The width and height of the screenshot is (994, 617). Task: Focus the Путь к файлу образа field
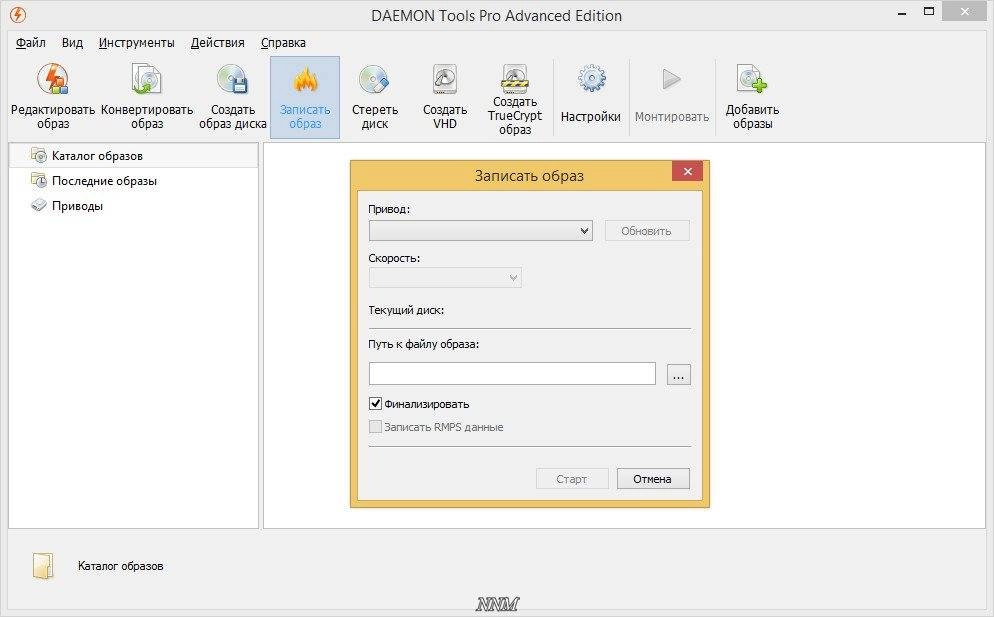pos(512,373)
